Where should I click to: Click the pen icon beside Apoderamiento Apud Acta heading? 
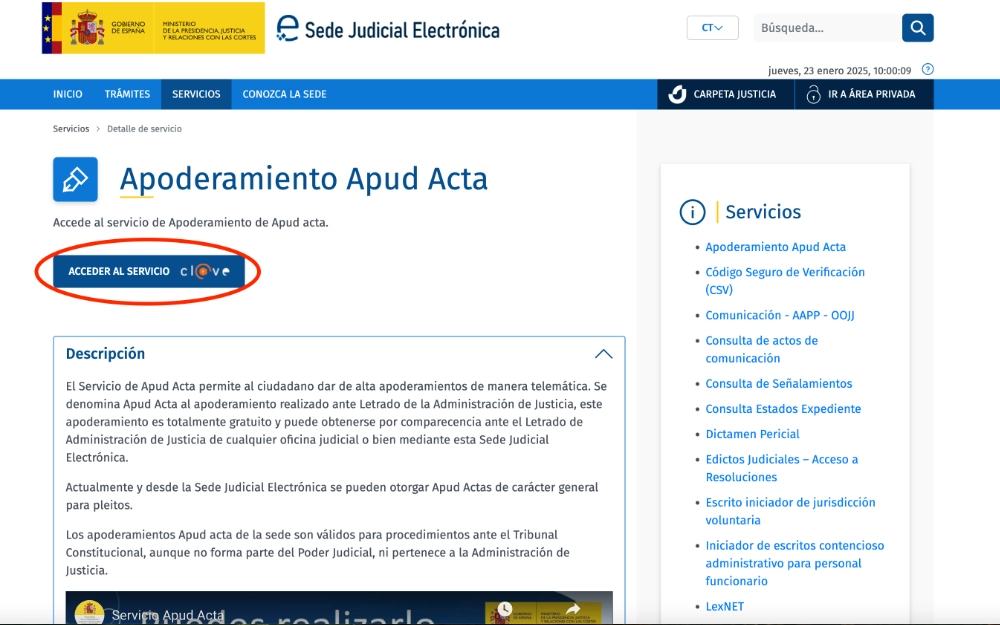click(75, 179)
